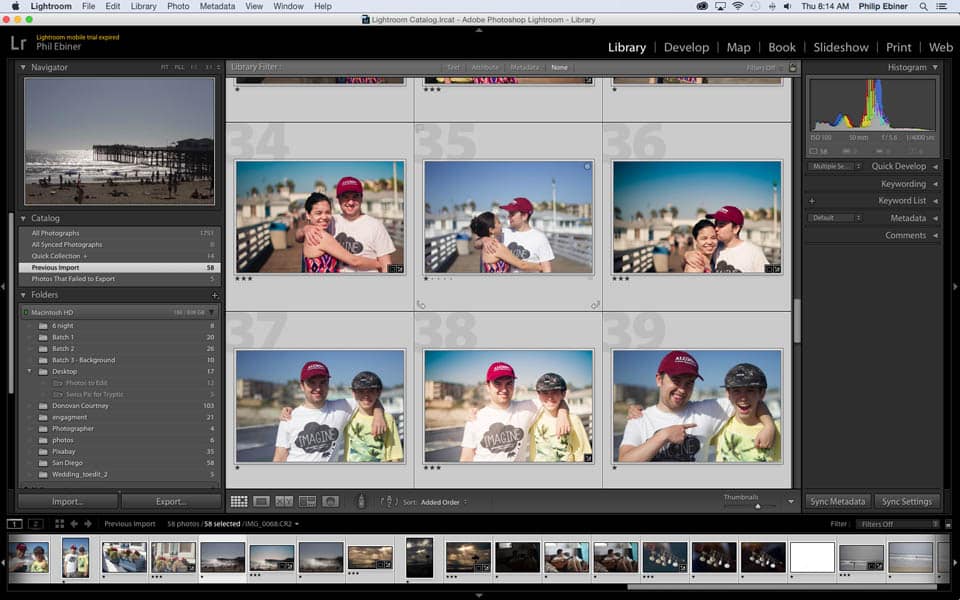960x600 pixels.
Task: Open the Sort Added Order dropdown
Action: point(444,502)
